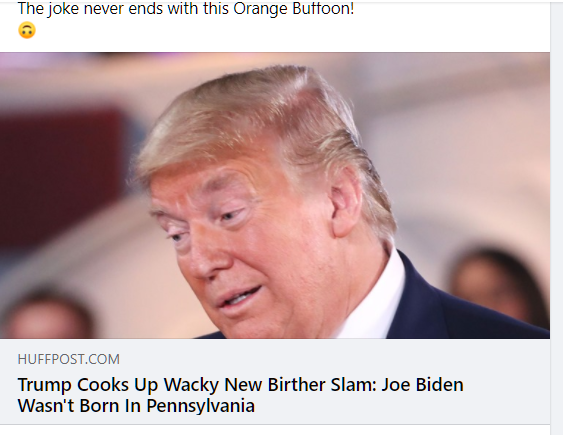Click the vertical scrollbar track beside the post
This screenshot has width=563, height=435.
click(x=557, y=218)
